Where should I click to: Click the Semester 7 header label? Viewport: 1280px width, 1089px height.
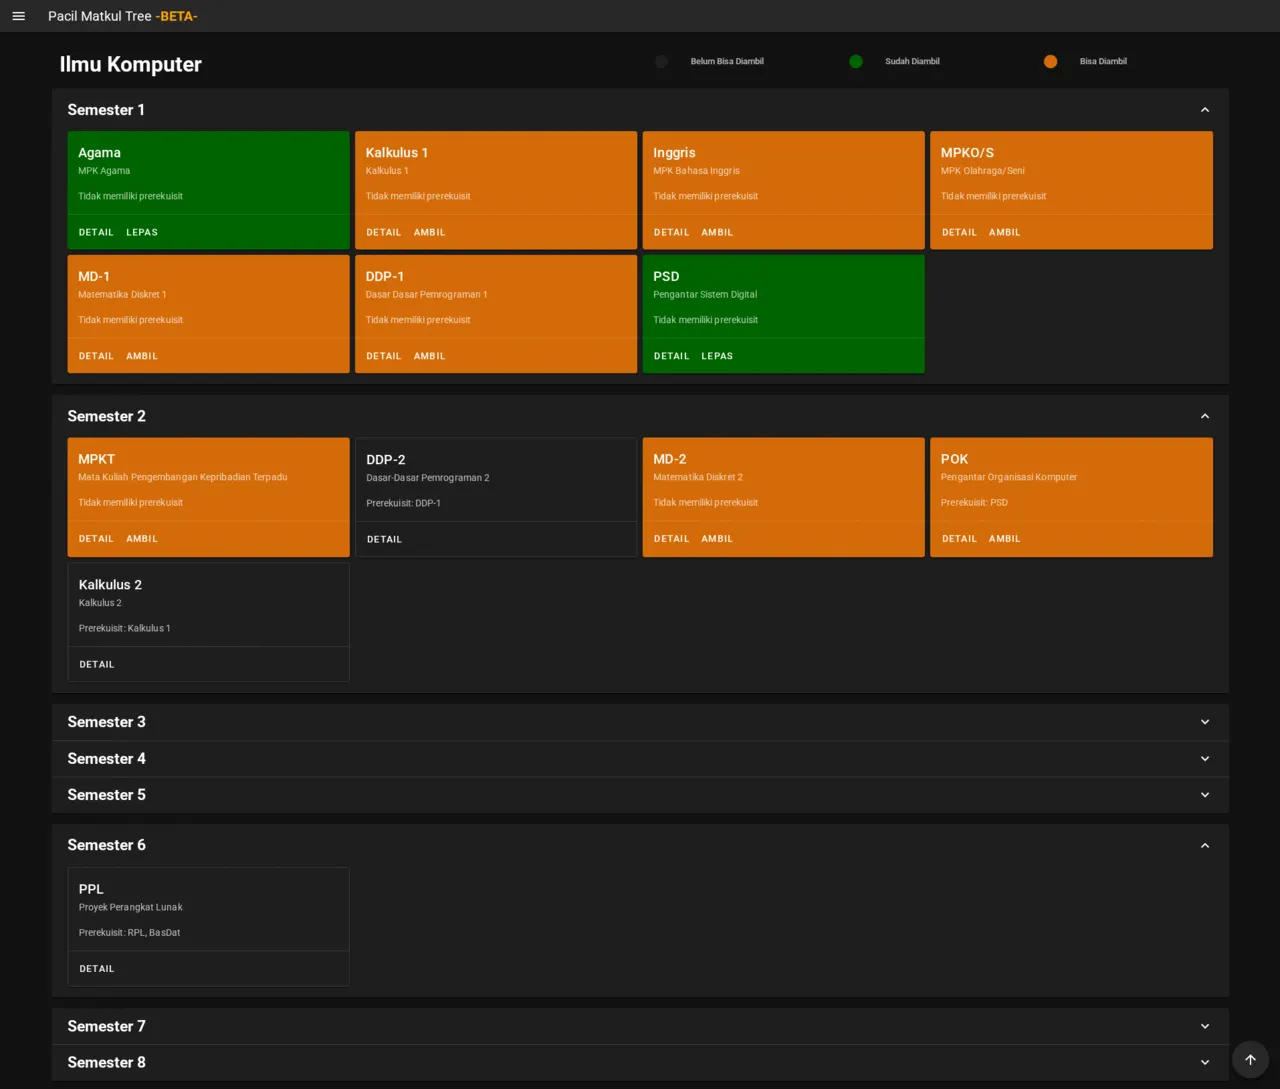click(107, 1026)
